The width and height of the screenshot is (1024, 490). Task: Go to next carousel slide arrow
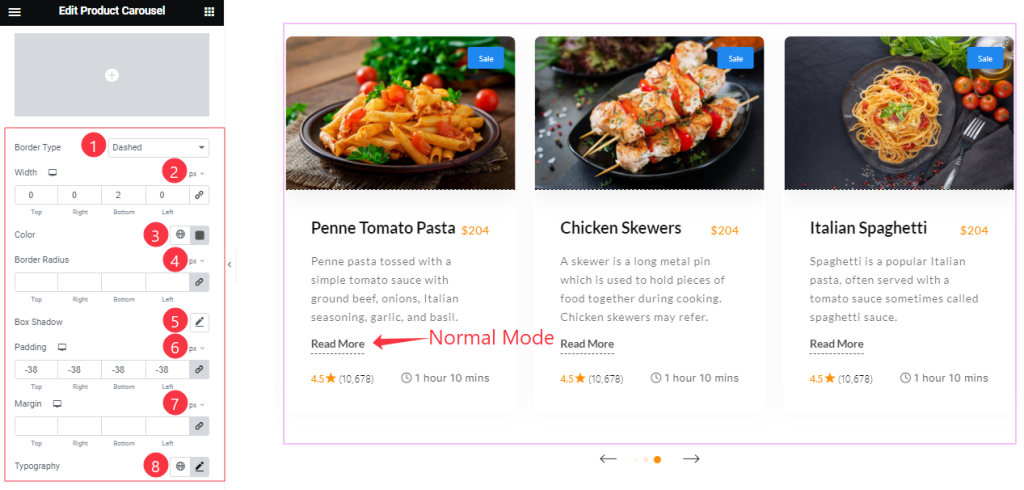pyautogui.click(x=691, y=459)
